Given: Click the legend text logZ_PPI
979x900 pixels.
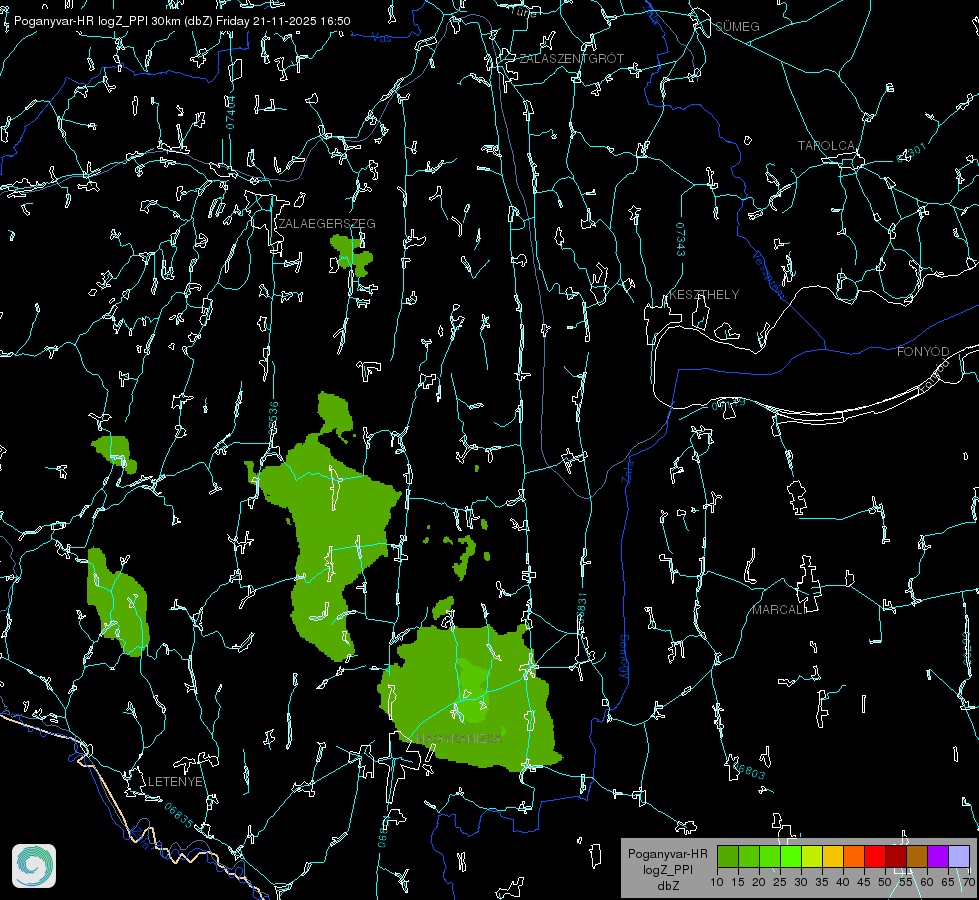Looking at the screenshot, I should 668,870.
